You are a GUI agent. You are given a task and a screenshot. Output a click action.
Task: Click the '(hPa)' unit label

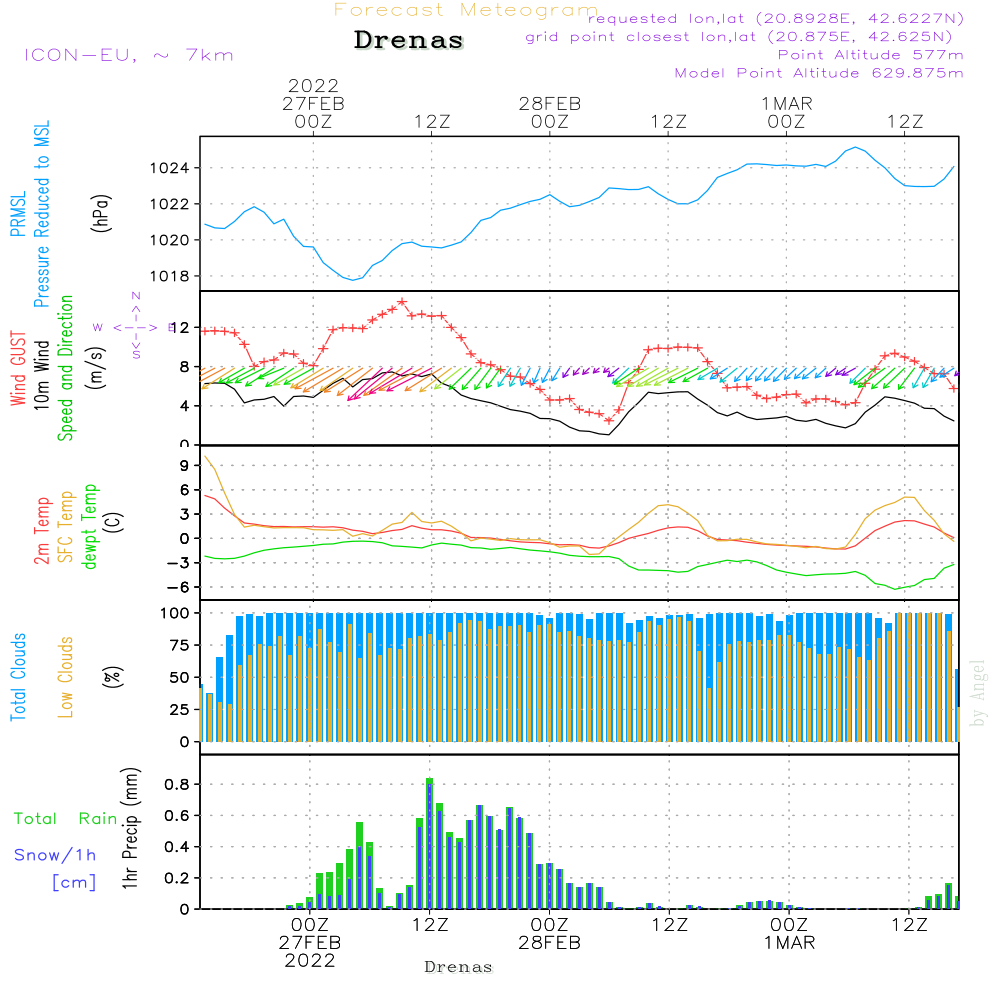pos(101,213)
